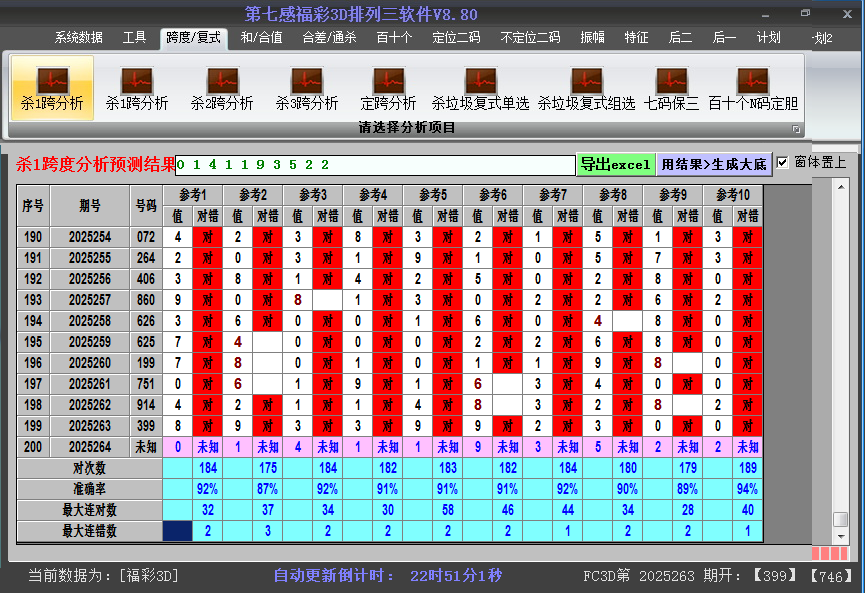Switch to the 和/合值 tab
This screenshot has height=593, width=865.
[261, 38]
